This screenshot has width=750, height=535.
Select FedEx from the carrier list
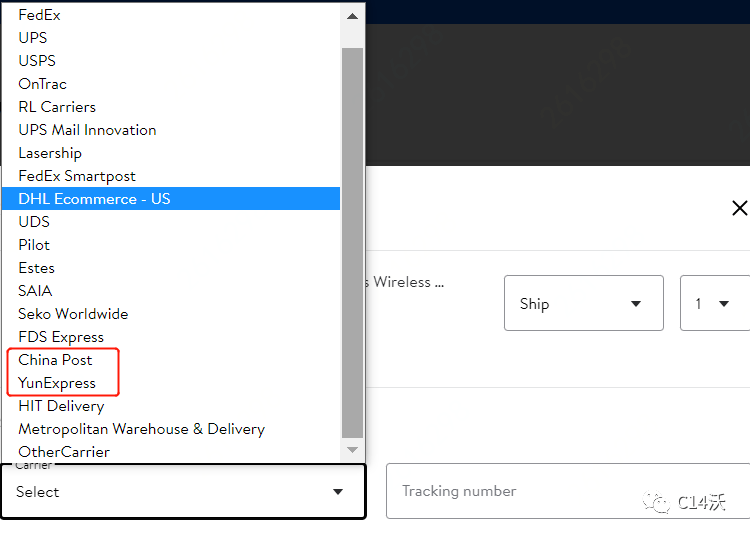40,15
